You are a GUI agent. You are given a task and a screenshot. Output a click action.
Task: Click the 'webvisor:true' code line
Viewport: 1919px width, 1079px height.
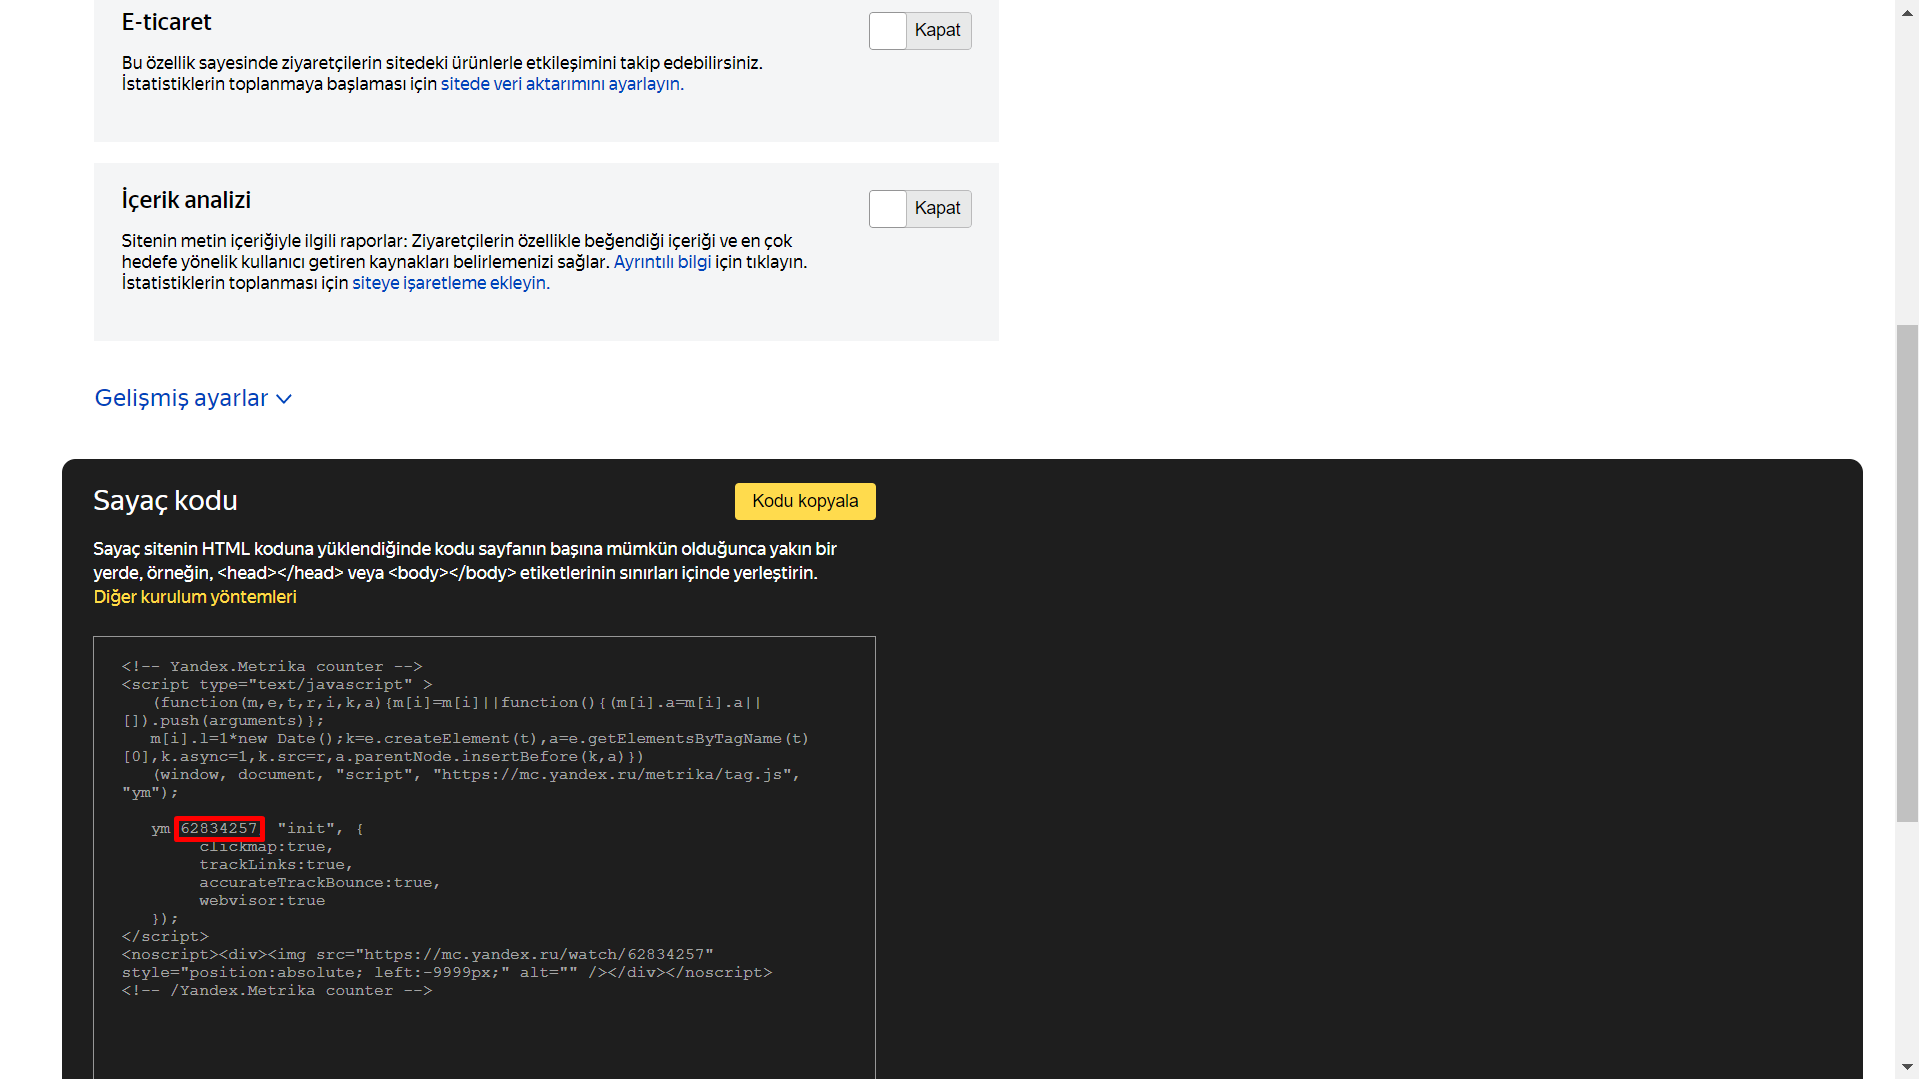[x=262, y=901]
